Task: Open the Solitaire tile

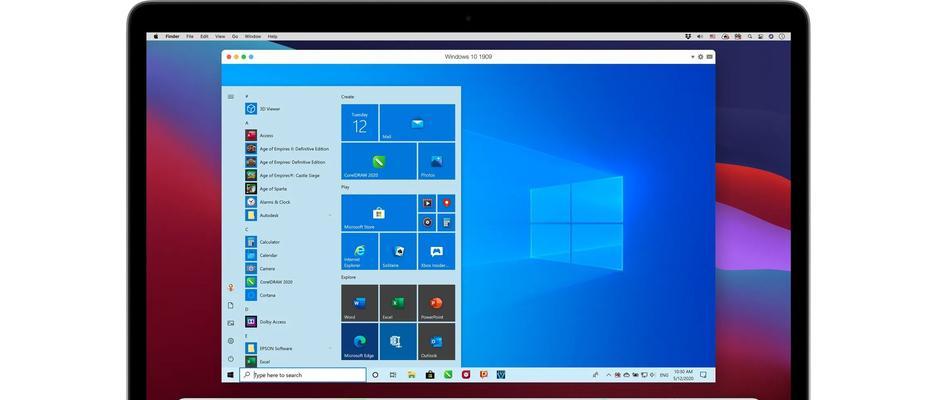Action: tap(398, 251)
